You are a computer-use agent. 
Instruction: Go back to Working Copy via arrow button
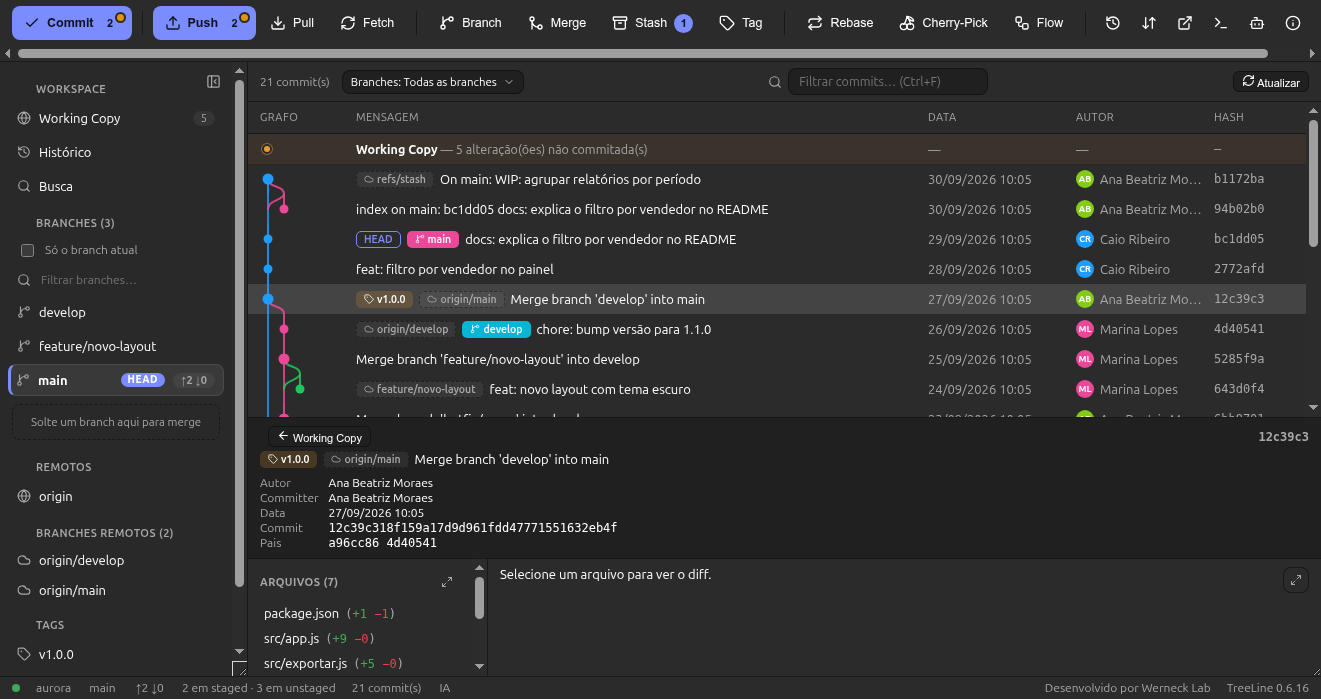coord(319,437)
